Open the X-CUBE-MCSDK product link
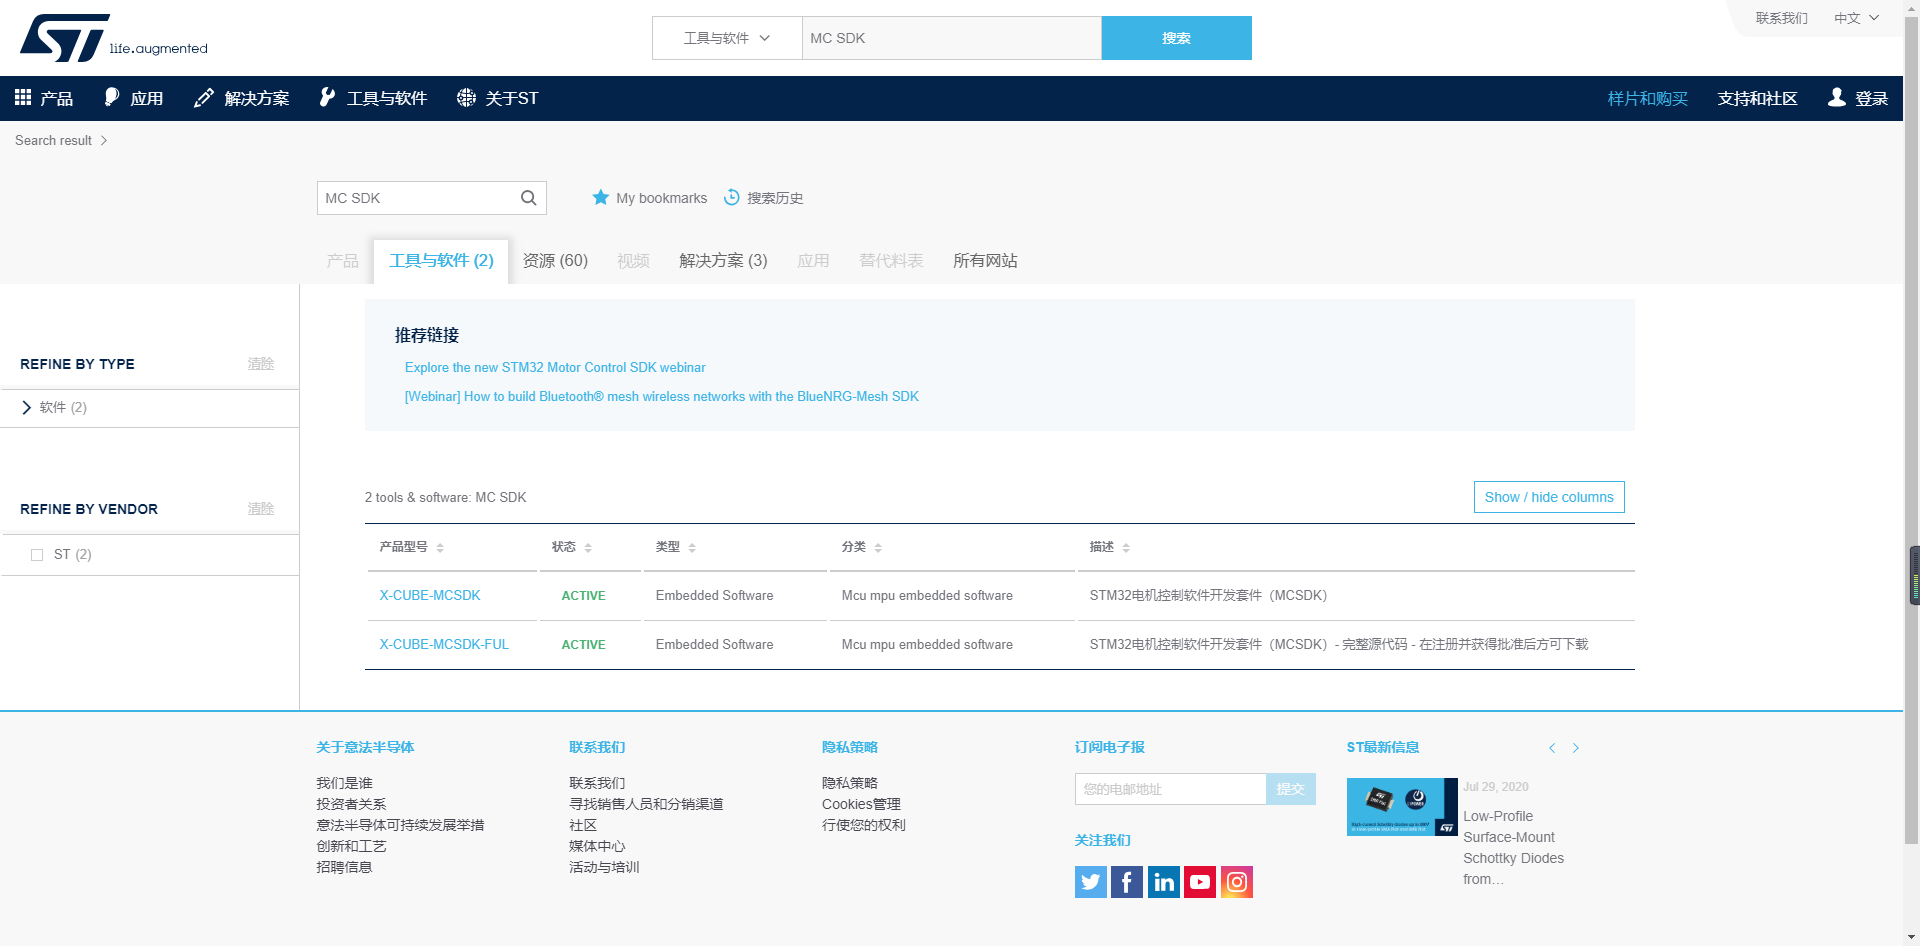 coord(430,595)
